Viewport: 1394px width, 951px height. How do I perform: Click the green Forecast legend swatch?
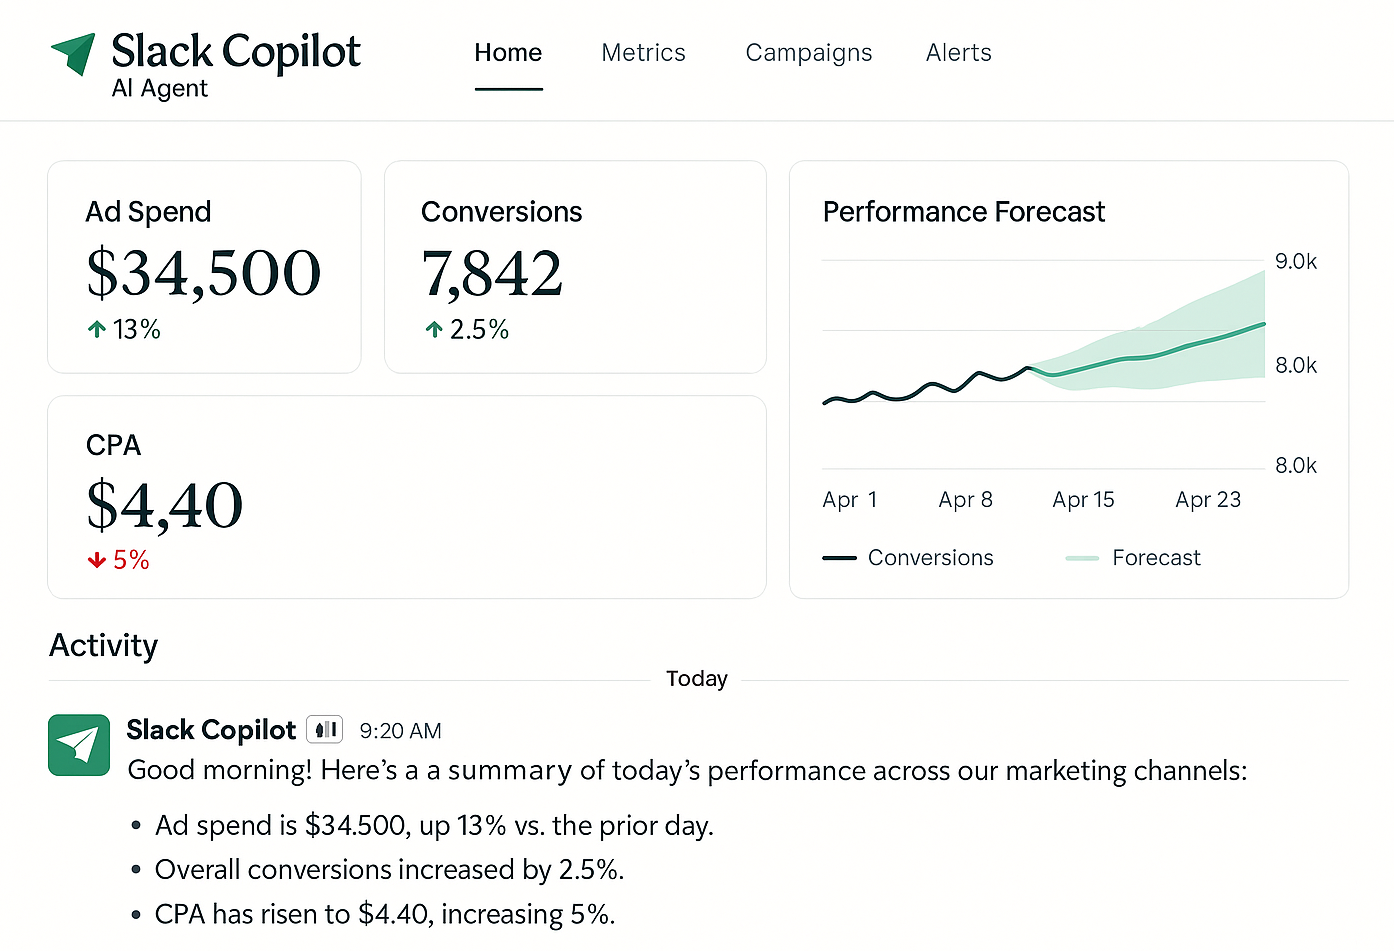pyautogui.click(x=1082, y=558)
